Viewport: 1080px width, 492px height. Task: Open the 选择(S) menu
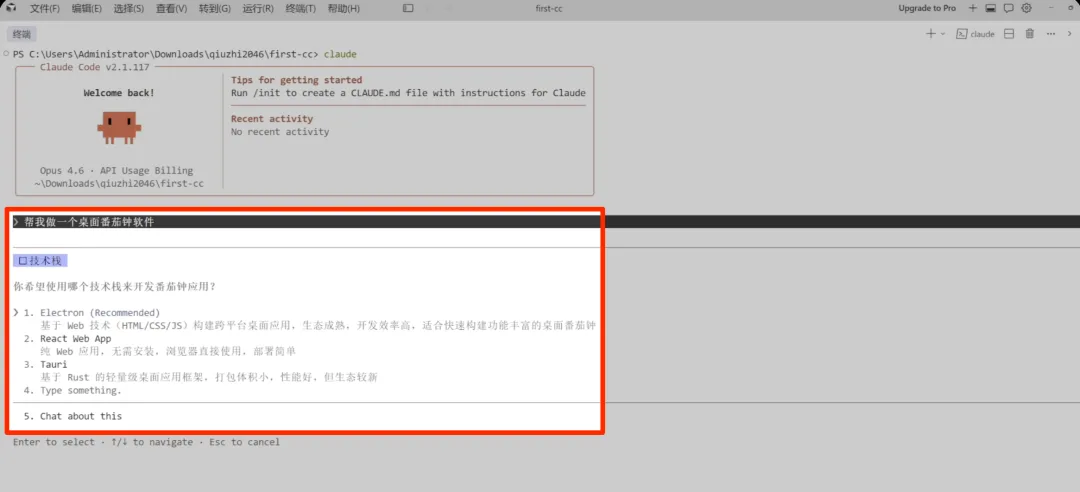pos(129,9)
